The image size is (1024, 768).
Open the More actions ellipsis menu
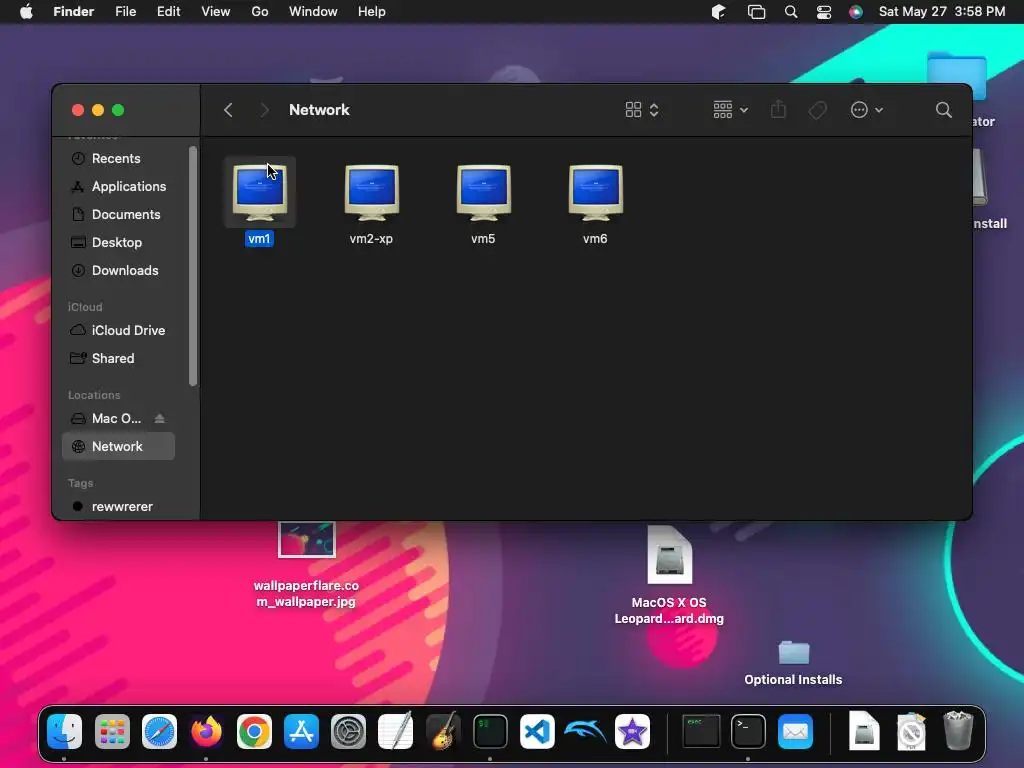point(867,110)
